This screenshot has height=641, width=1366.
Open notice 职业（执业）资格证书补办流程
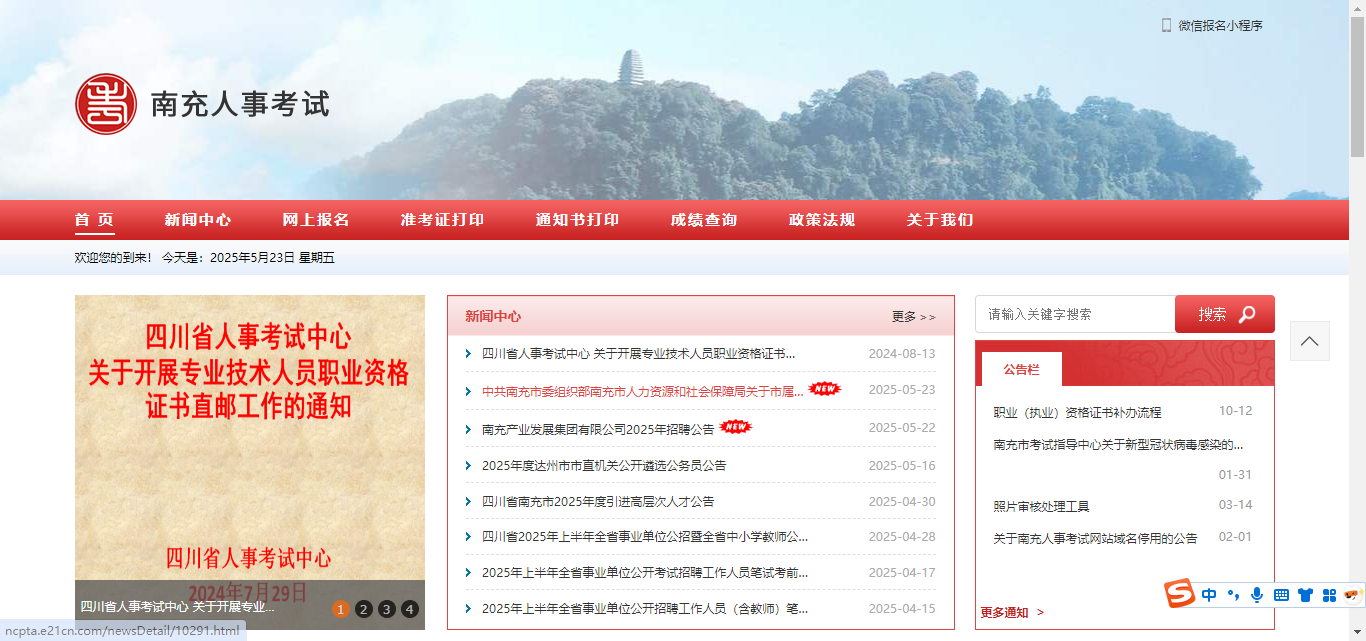coord(1077,412)
